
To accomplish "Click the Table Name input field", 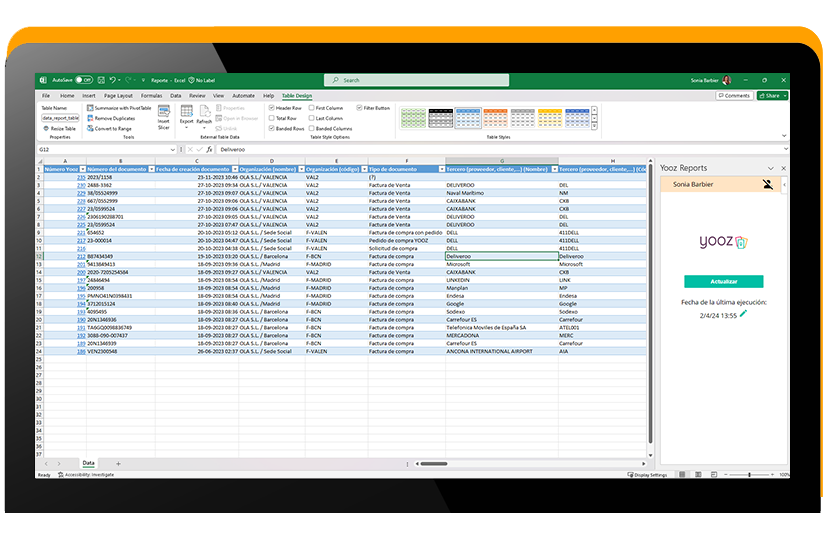I will [x=60, y=118].
